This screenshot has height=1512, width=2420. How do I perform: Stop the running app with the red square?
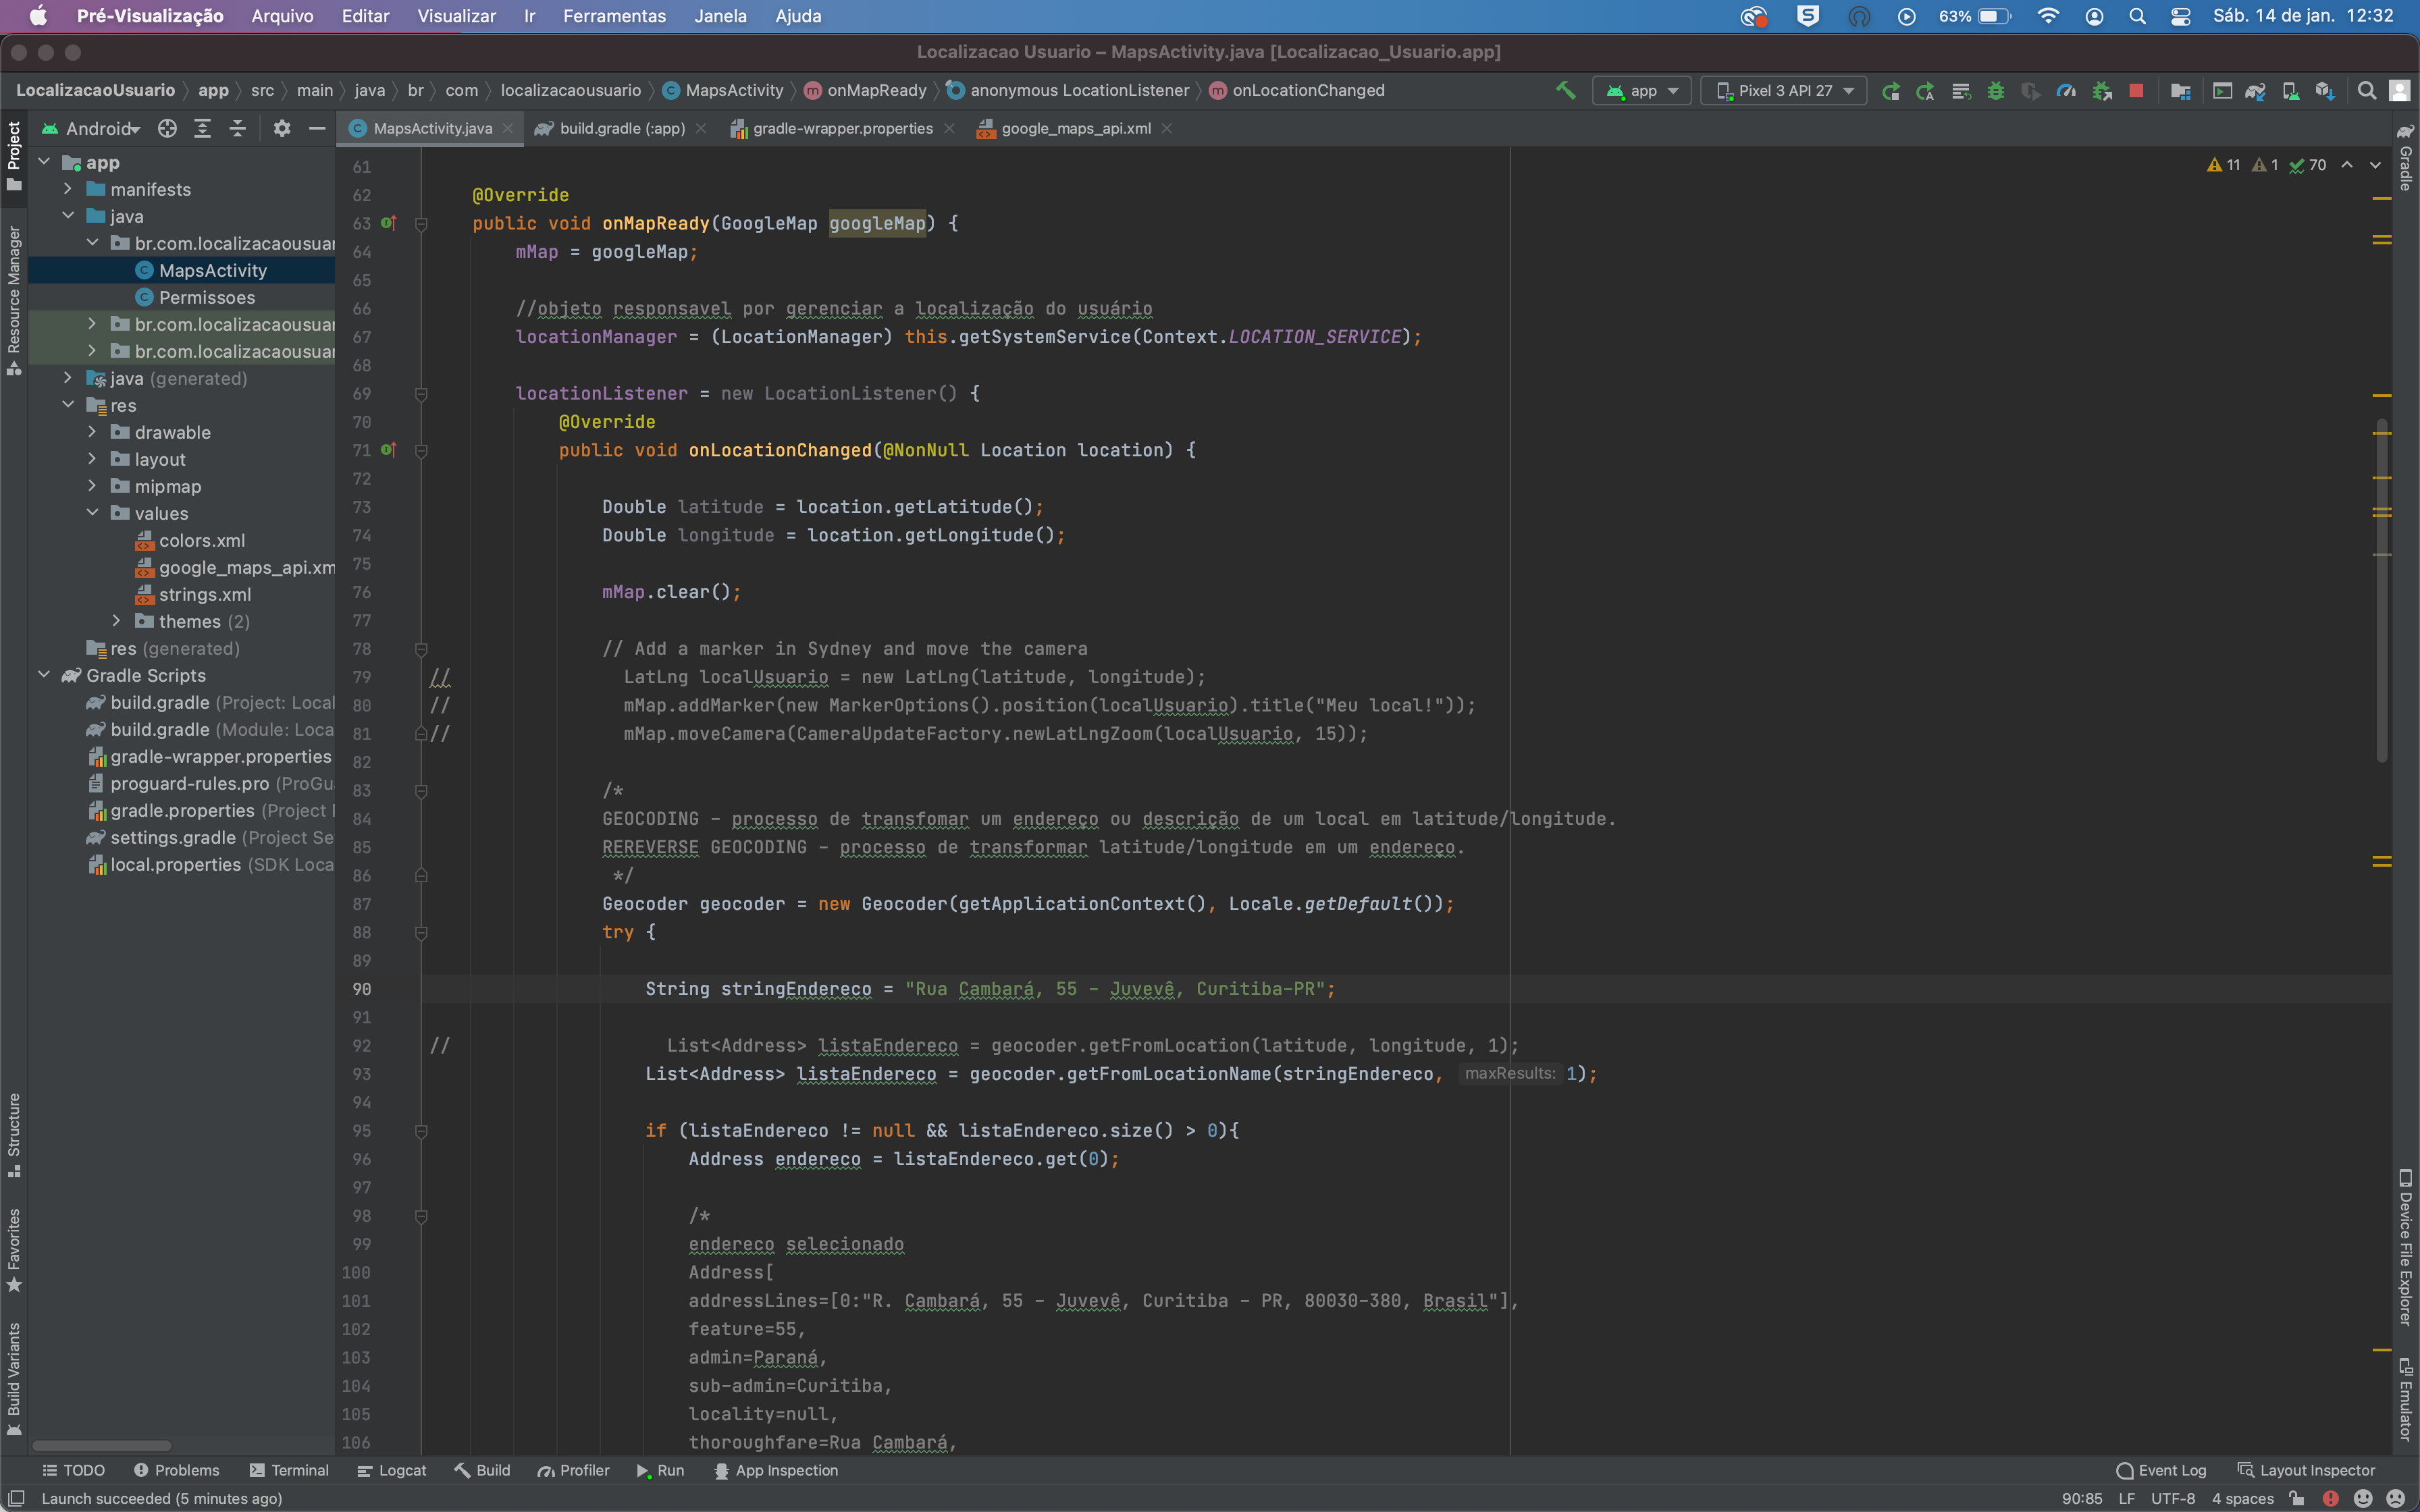2137,90
